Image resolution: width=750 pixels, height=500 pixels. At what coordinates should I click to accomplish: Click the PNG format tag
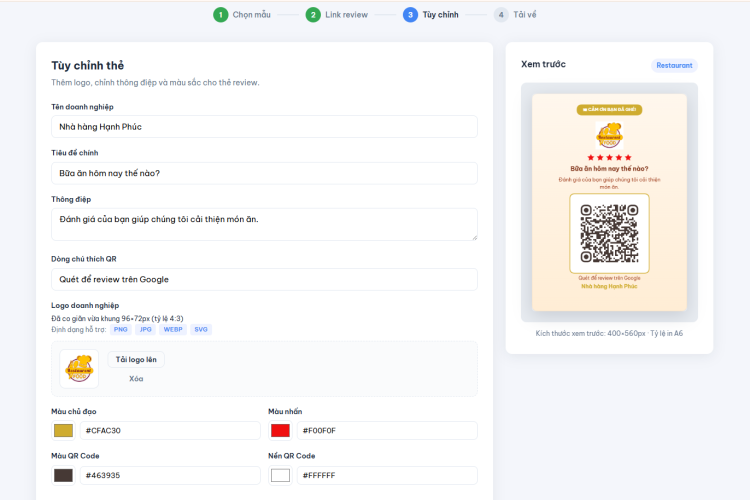[121, 330]
